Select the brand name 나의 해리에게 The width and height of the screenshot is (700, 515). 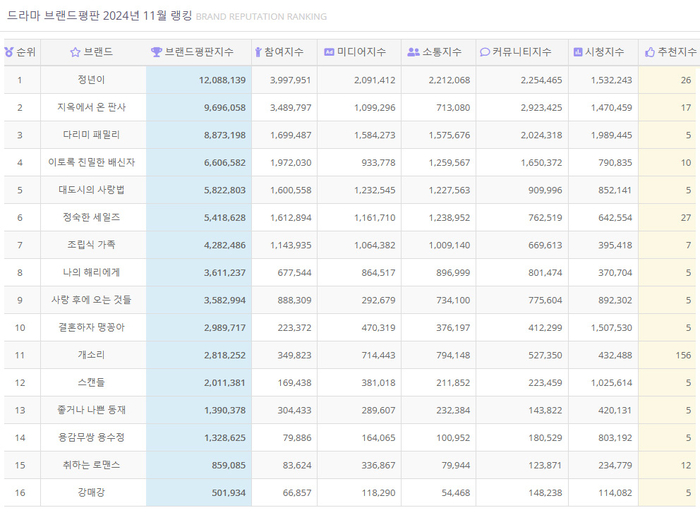click(x=92, y=273)
